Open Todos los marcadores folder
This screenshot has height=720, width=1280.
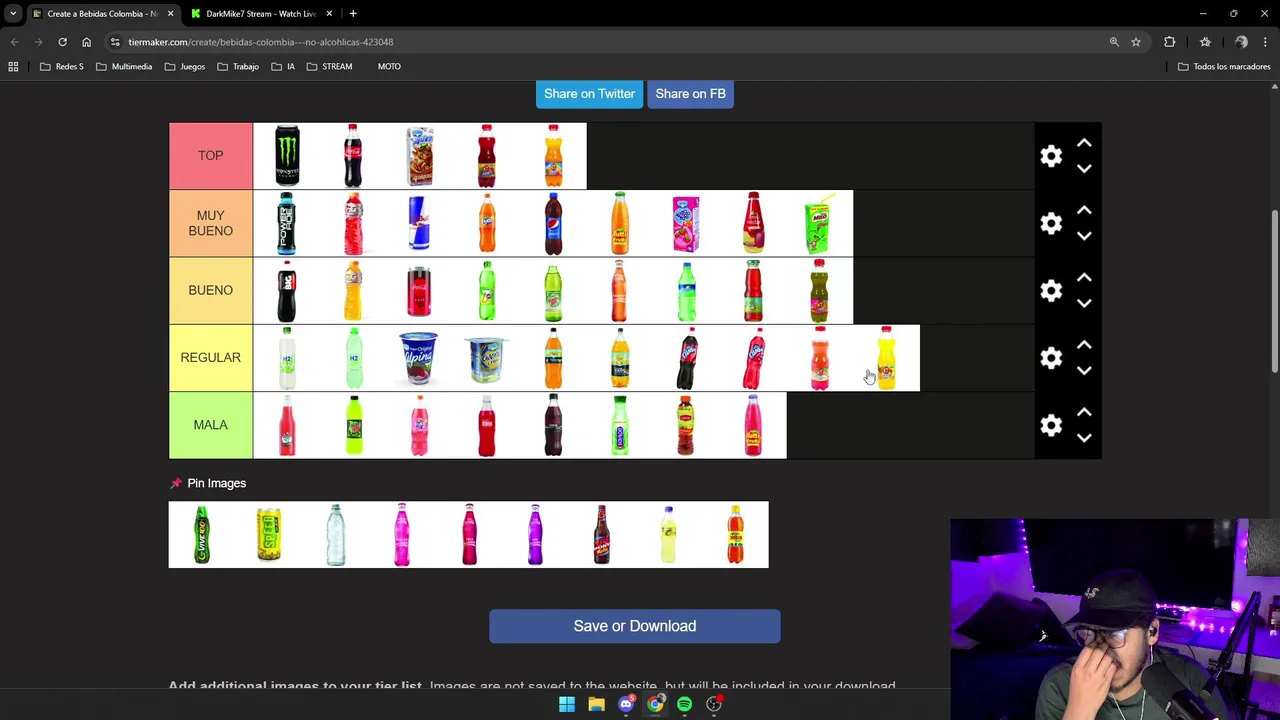pos(1224,67)
